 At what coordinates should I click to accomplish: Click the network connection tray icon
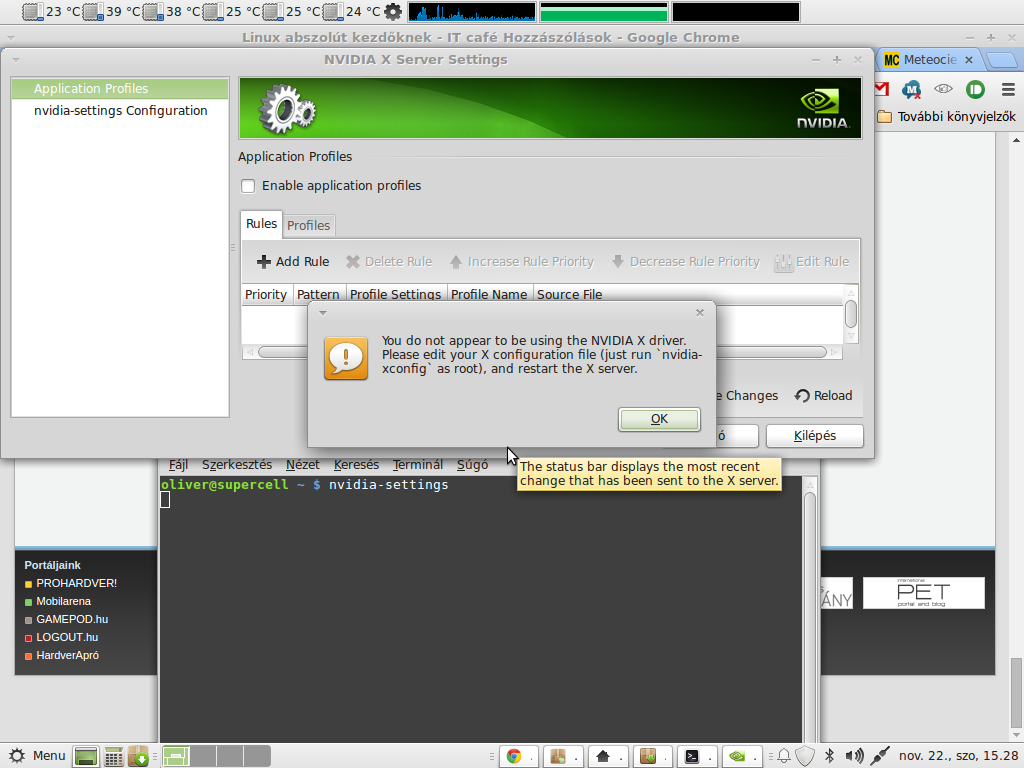coord(880,756)
